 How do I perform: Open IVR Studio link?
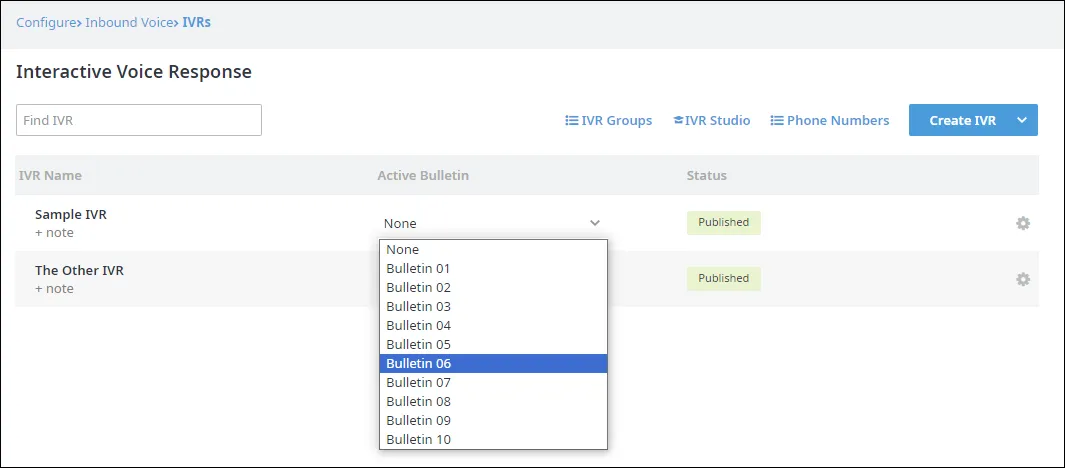[712, 120]
